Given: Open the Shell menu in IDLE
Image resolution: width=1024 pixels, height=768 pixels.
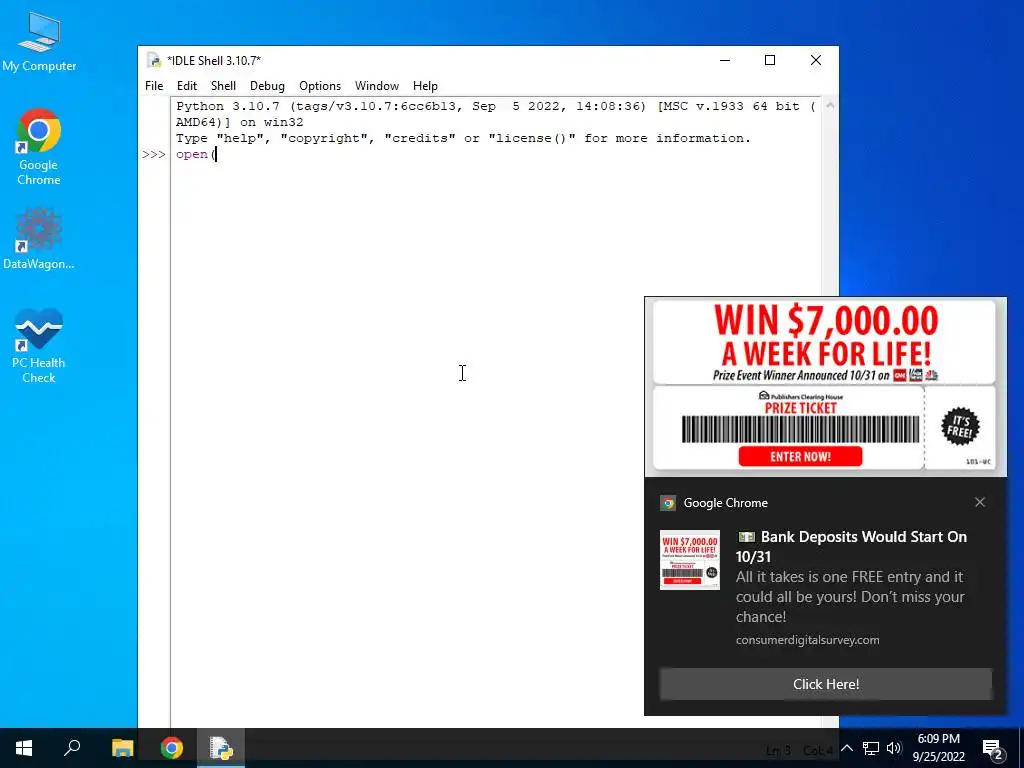Looking at the screenshot, I should point(223,86).
